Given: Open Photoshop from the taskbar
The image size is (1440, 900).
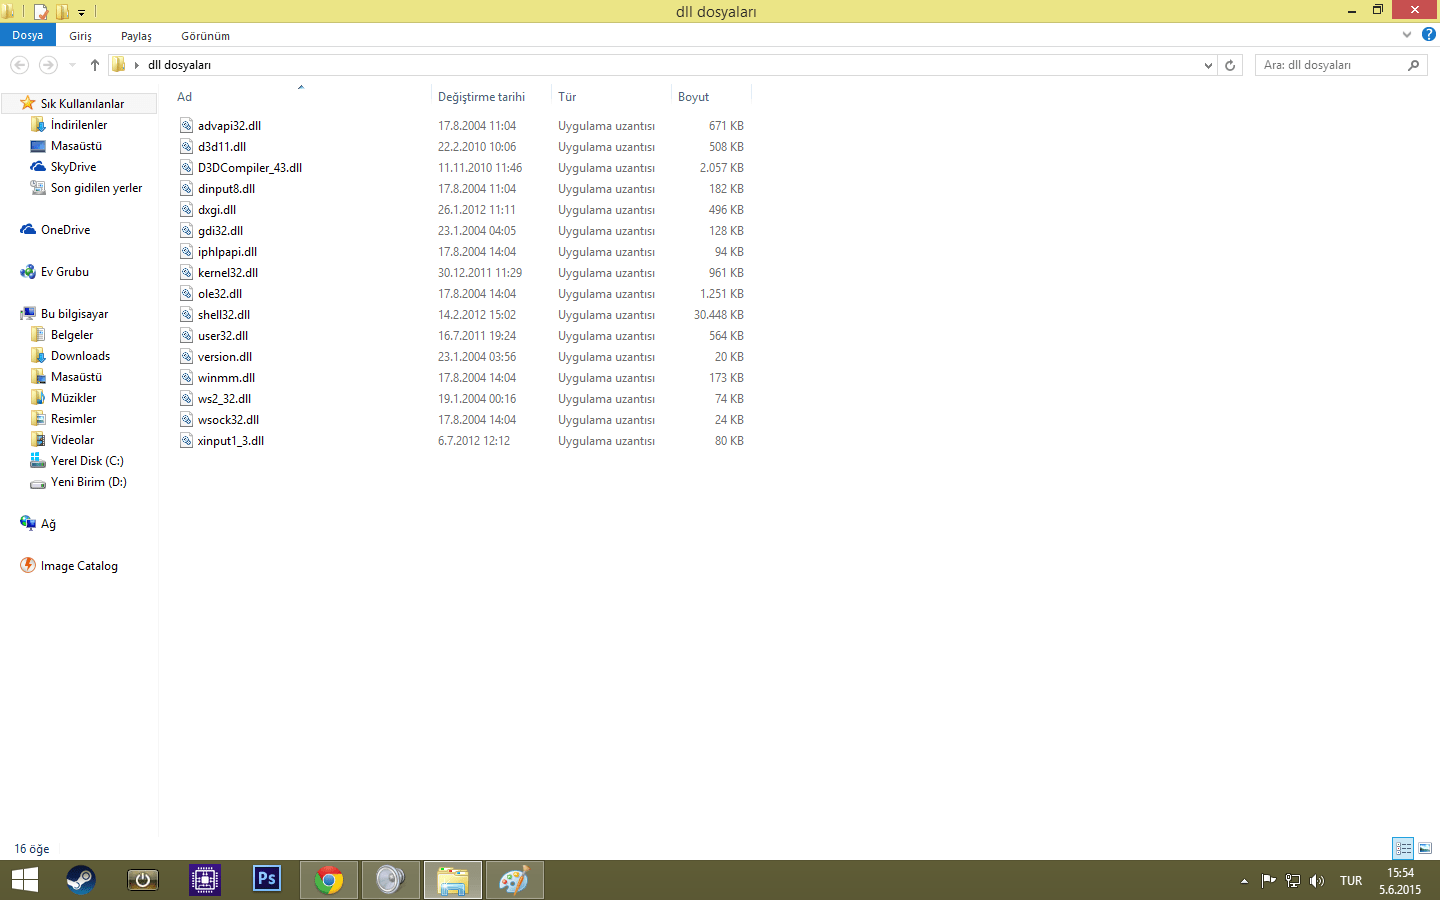Looking at the screenshot, I should (x=267, y=880).
